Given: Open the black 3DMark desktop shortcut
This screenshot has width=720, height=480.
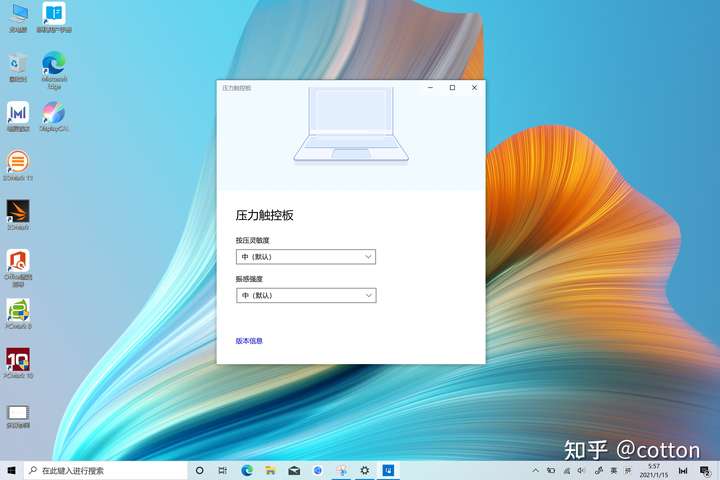Looking at the screenshot, I should [18, 215].
